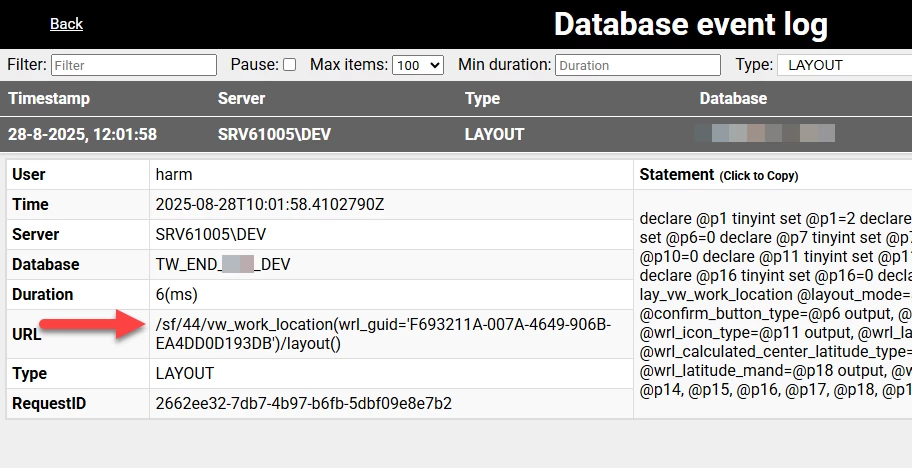The image size is (912, 468).
Task: Click the Statement heading
Action: point(677,175)
